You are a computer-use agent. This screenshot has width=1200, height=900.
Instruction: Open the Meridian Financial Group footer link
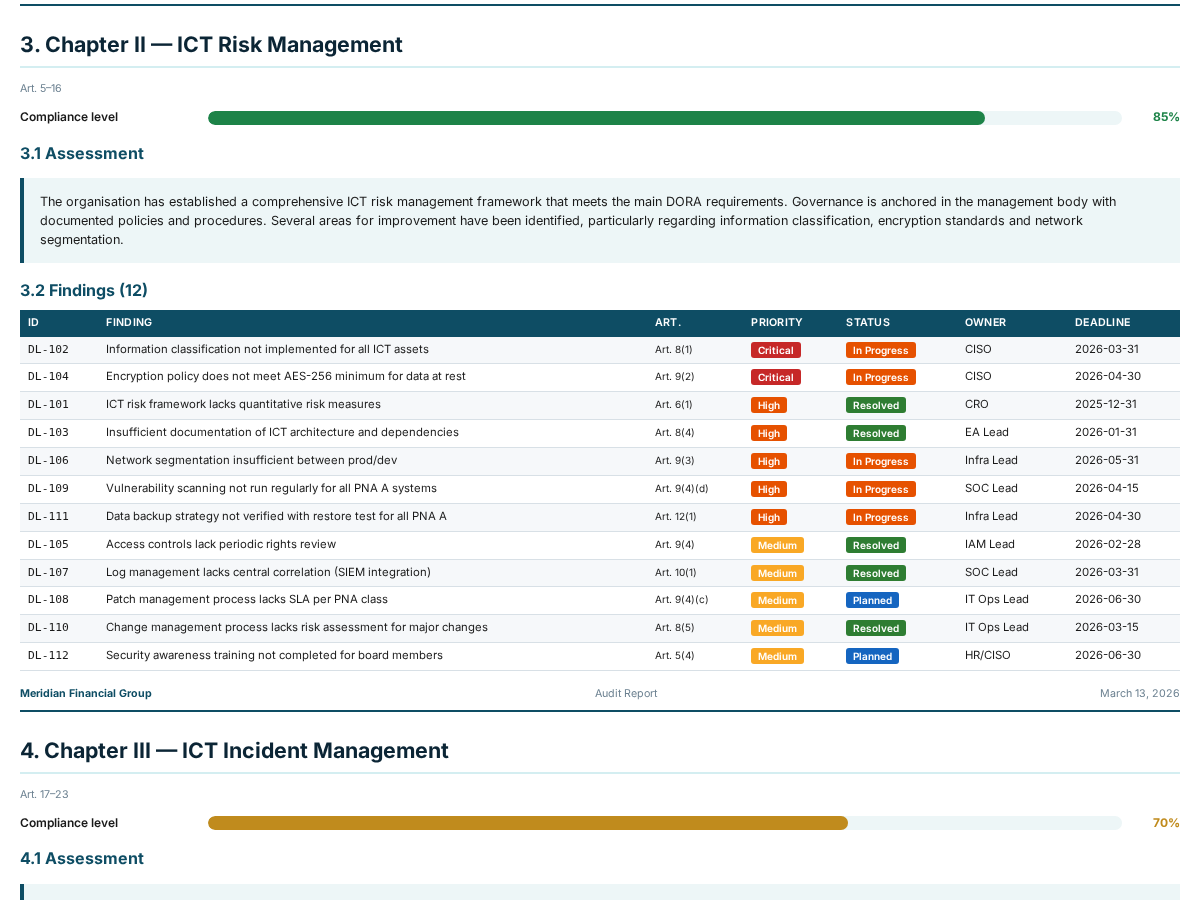(85, 693)
